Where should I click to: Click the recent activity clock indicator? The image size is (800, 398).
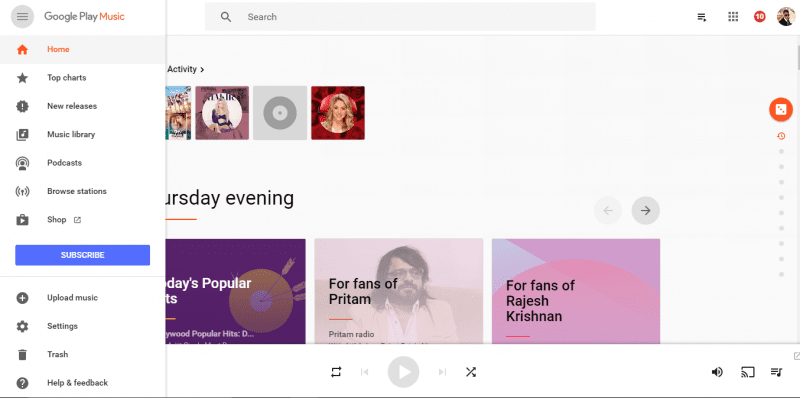(x=781, y=136)
